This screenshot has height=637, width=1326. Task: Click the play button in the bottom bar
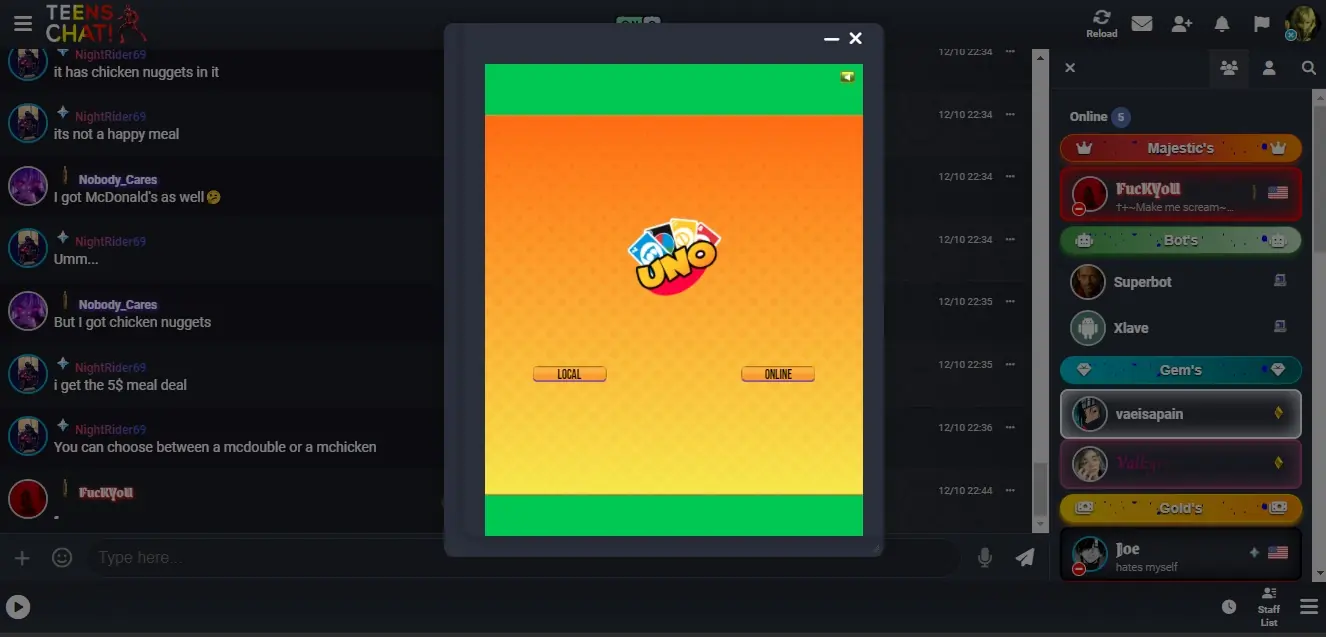tap(18, 607)
